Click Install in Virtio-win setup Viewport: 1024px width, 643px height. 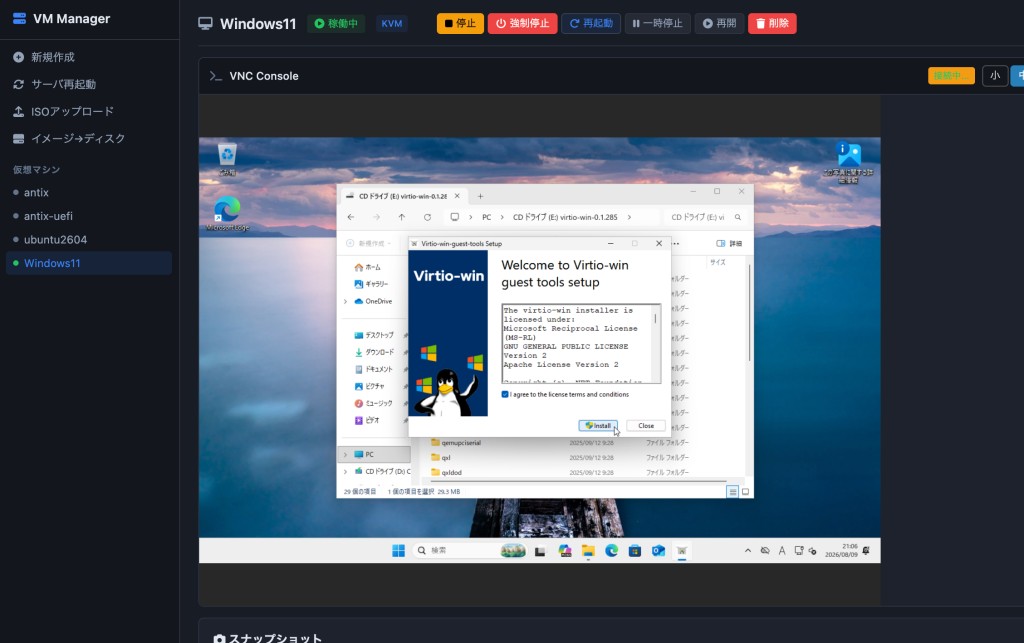pos(598,426)
